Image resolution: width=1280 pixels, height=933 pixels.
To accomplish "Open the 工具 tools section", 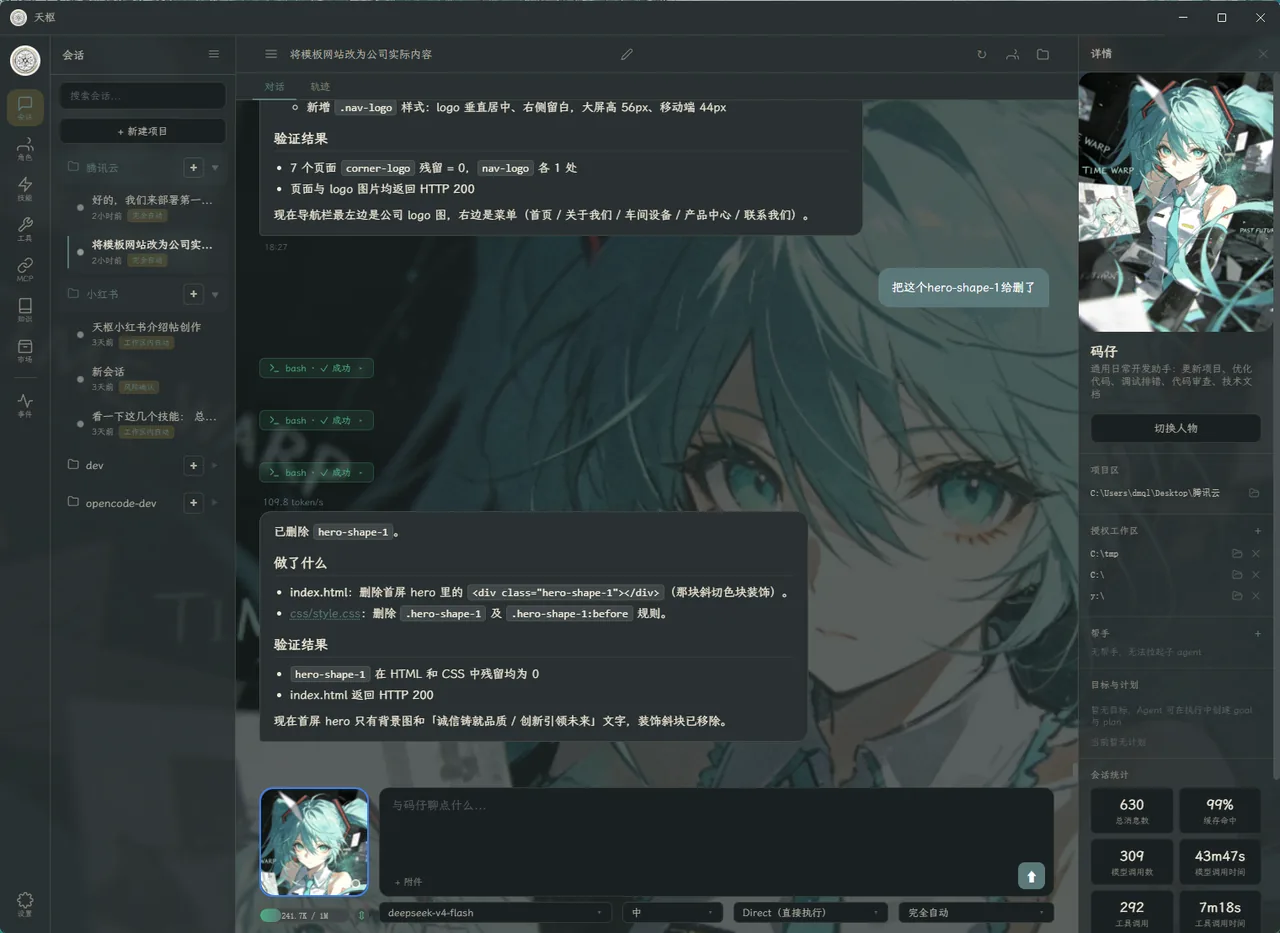I will [x=25, y=229].
